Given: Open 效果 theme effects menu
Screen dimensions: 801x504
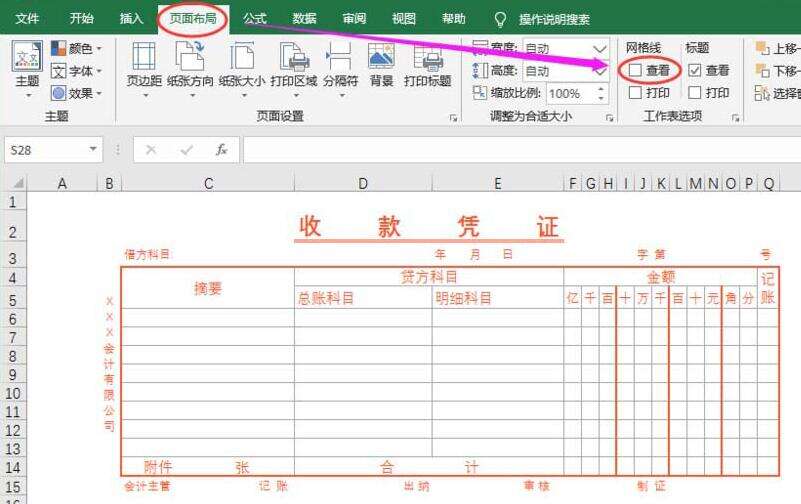Looking at the screenshot, I should point(77,93).
